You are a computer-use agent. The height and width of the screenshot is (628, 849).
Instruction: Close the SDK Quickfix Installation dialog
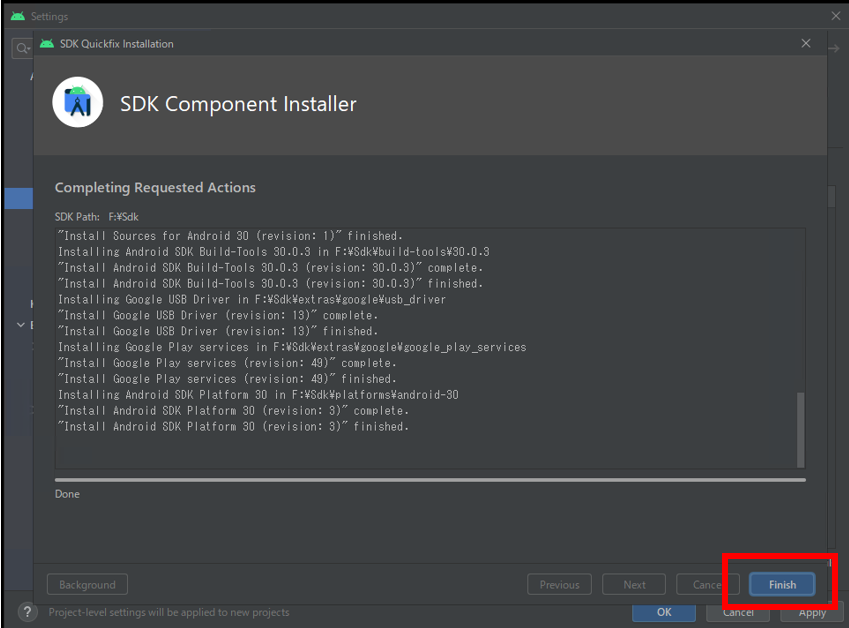tap(806, 43)
